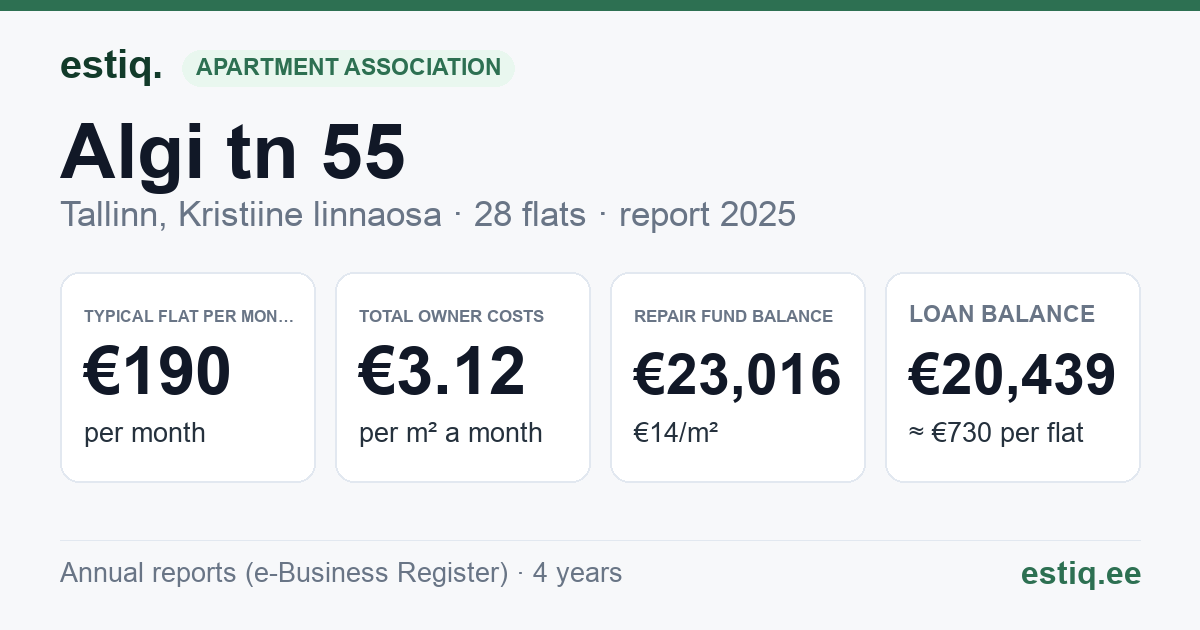
Task: Click the LOAN BALANCE label
Action: pos(1002,314)
